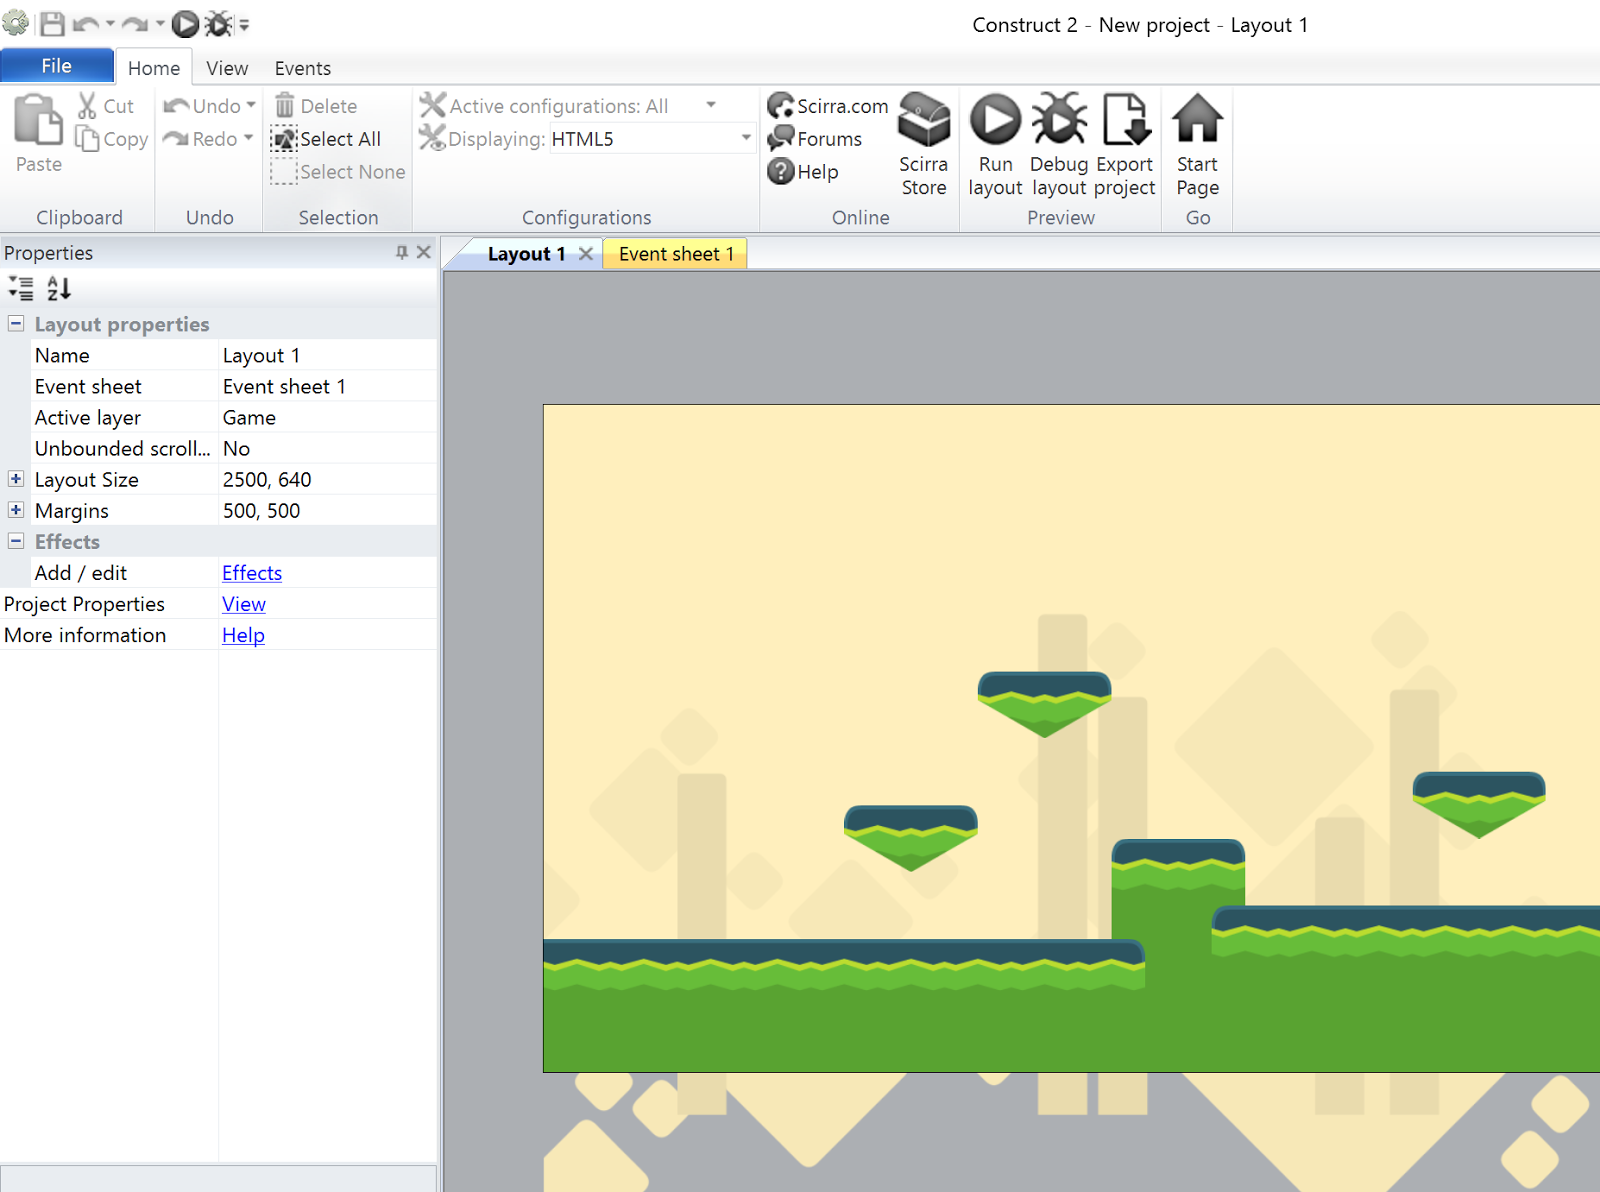Open the Construct 2 application gear menu
This screenshot has height=1192, width=1600.
click(x=16, y=23)
